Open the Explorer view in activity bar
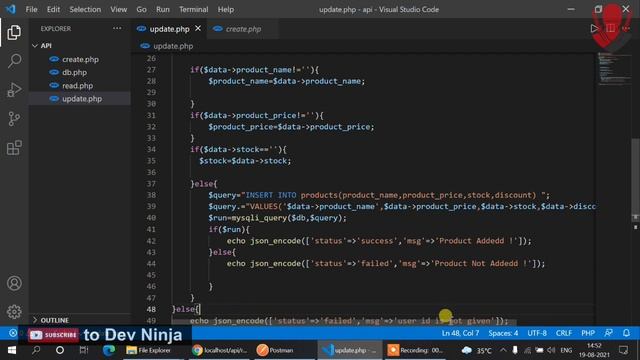Screen dimensions: 640x360 pyautogui.click(x=14, y=32)
